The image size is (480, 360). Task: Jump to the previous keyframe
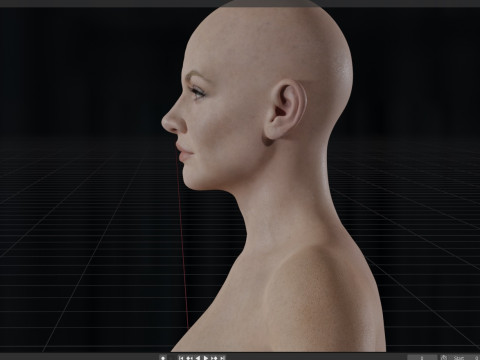189,358
